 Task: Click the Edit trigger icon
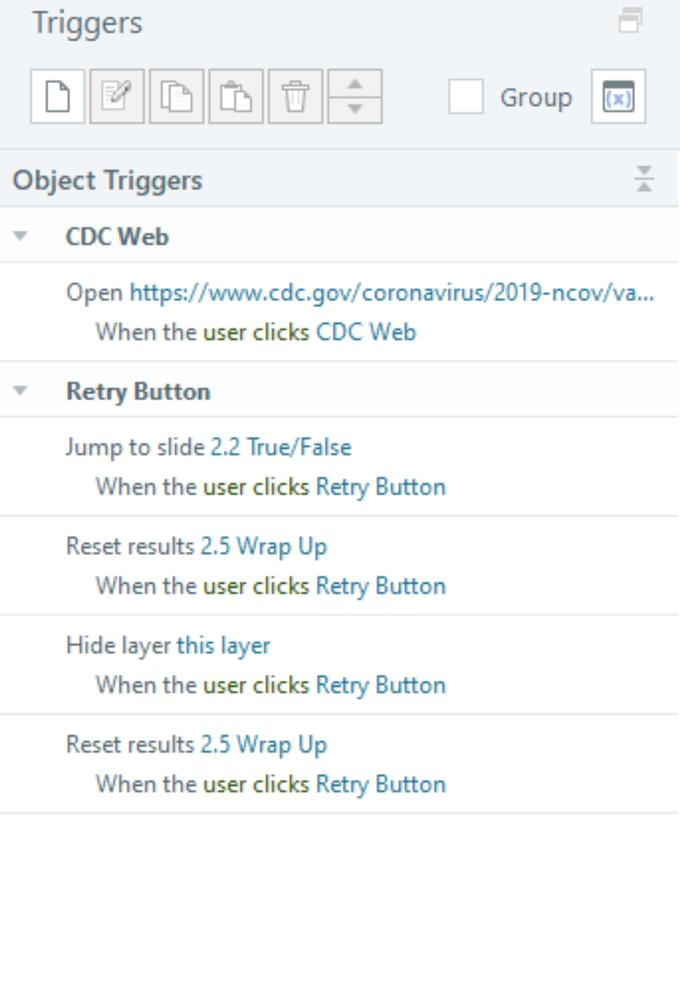pos(117,97)
